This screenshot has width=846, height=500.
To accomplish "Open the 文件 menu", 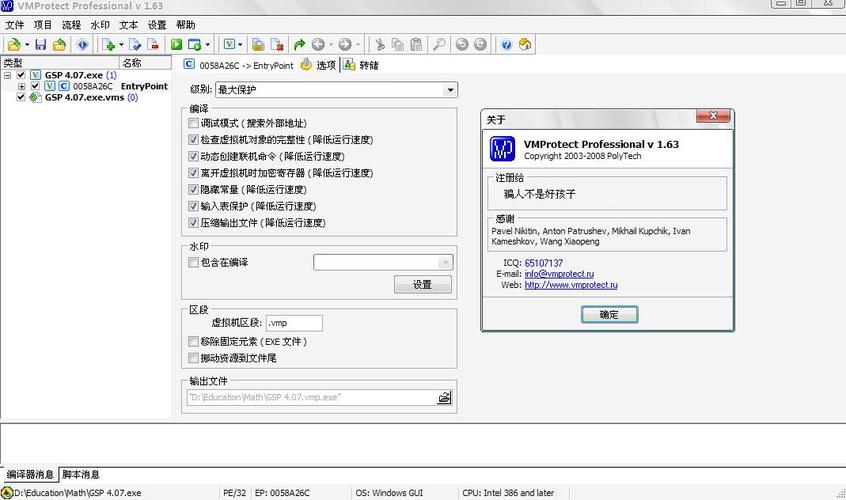I will click(x=15, y=25).
